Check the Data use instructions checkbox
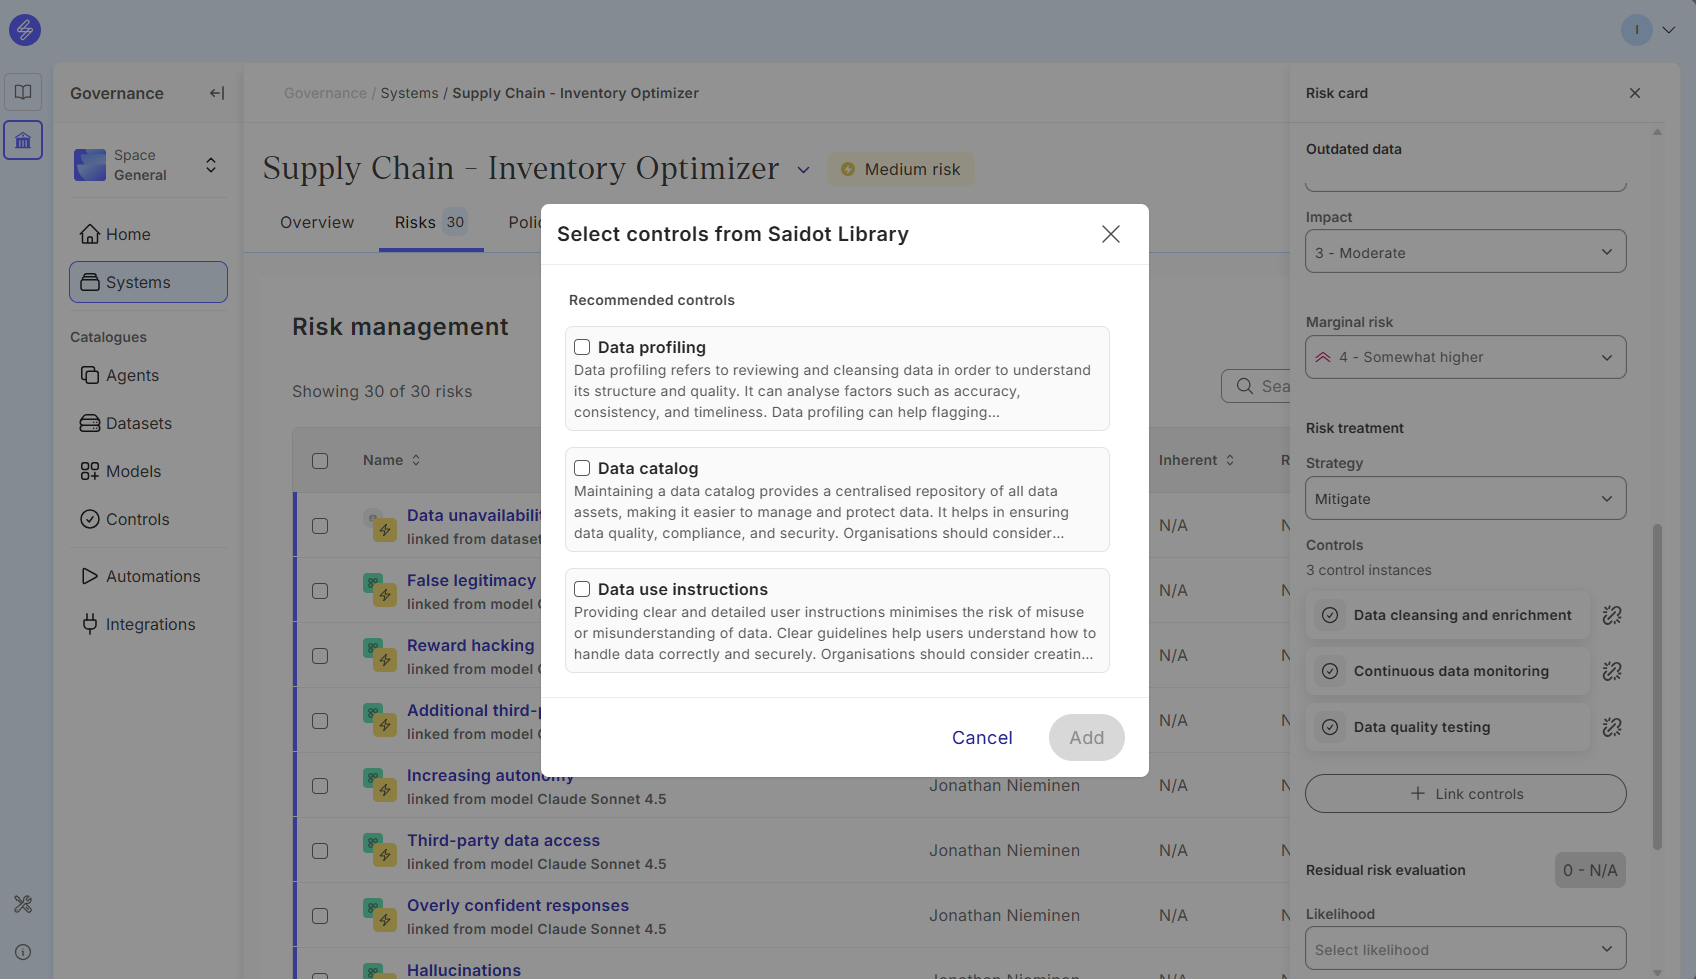This screenshot has width=1696, height=979. click(582, 589)
